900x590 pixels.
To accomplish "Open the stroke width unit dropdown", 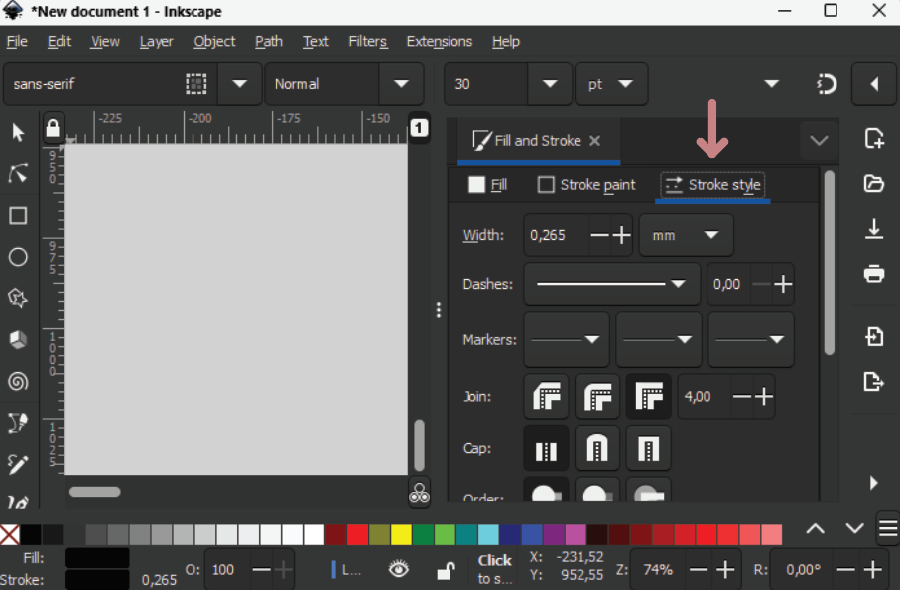I will [686, 235].
